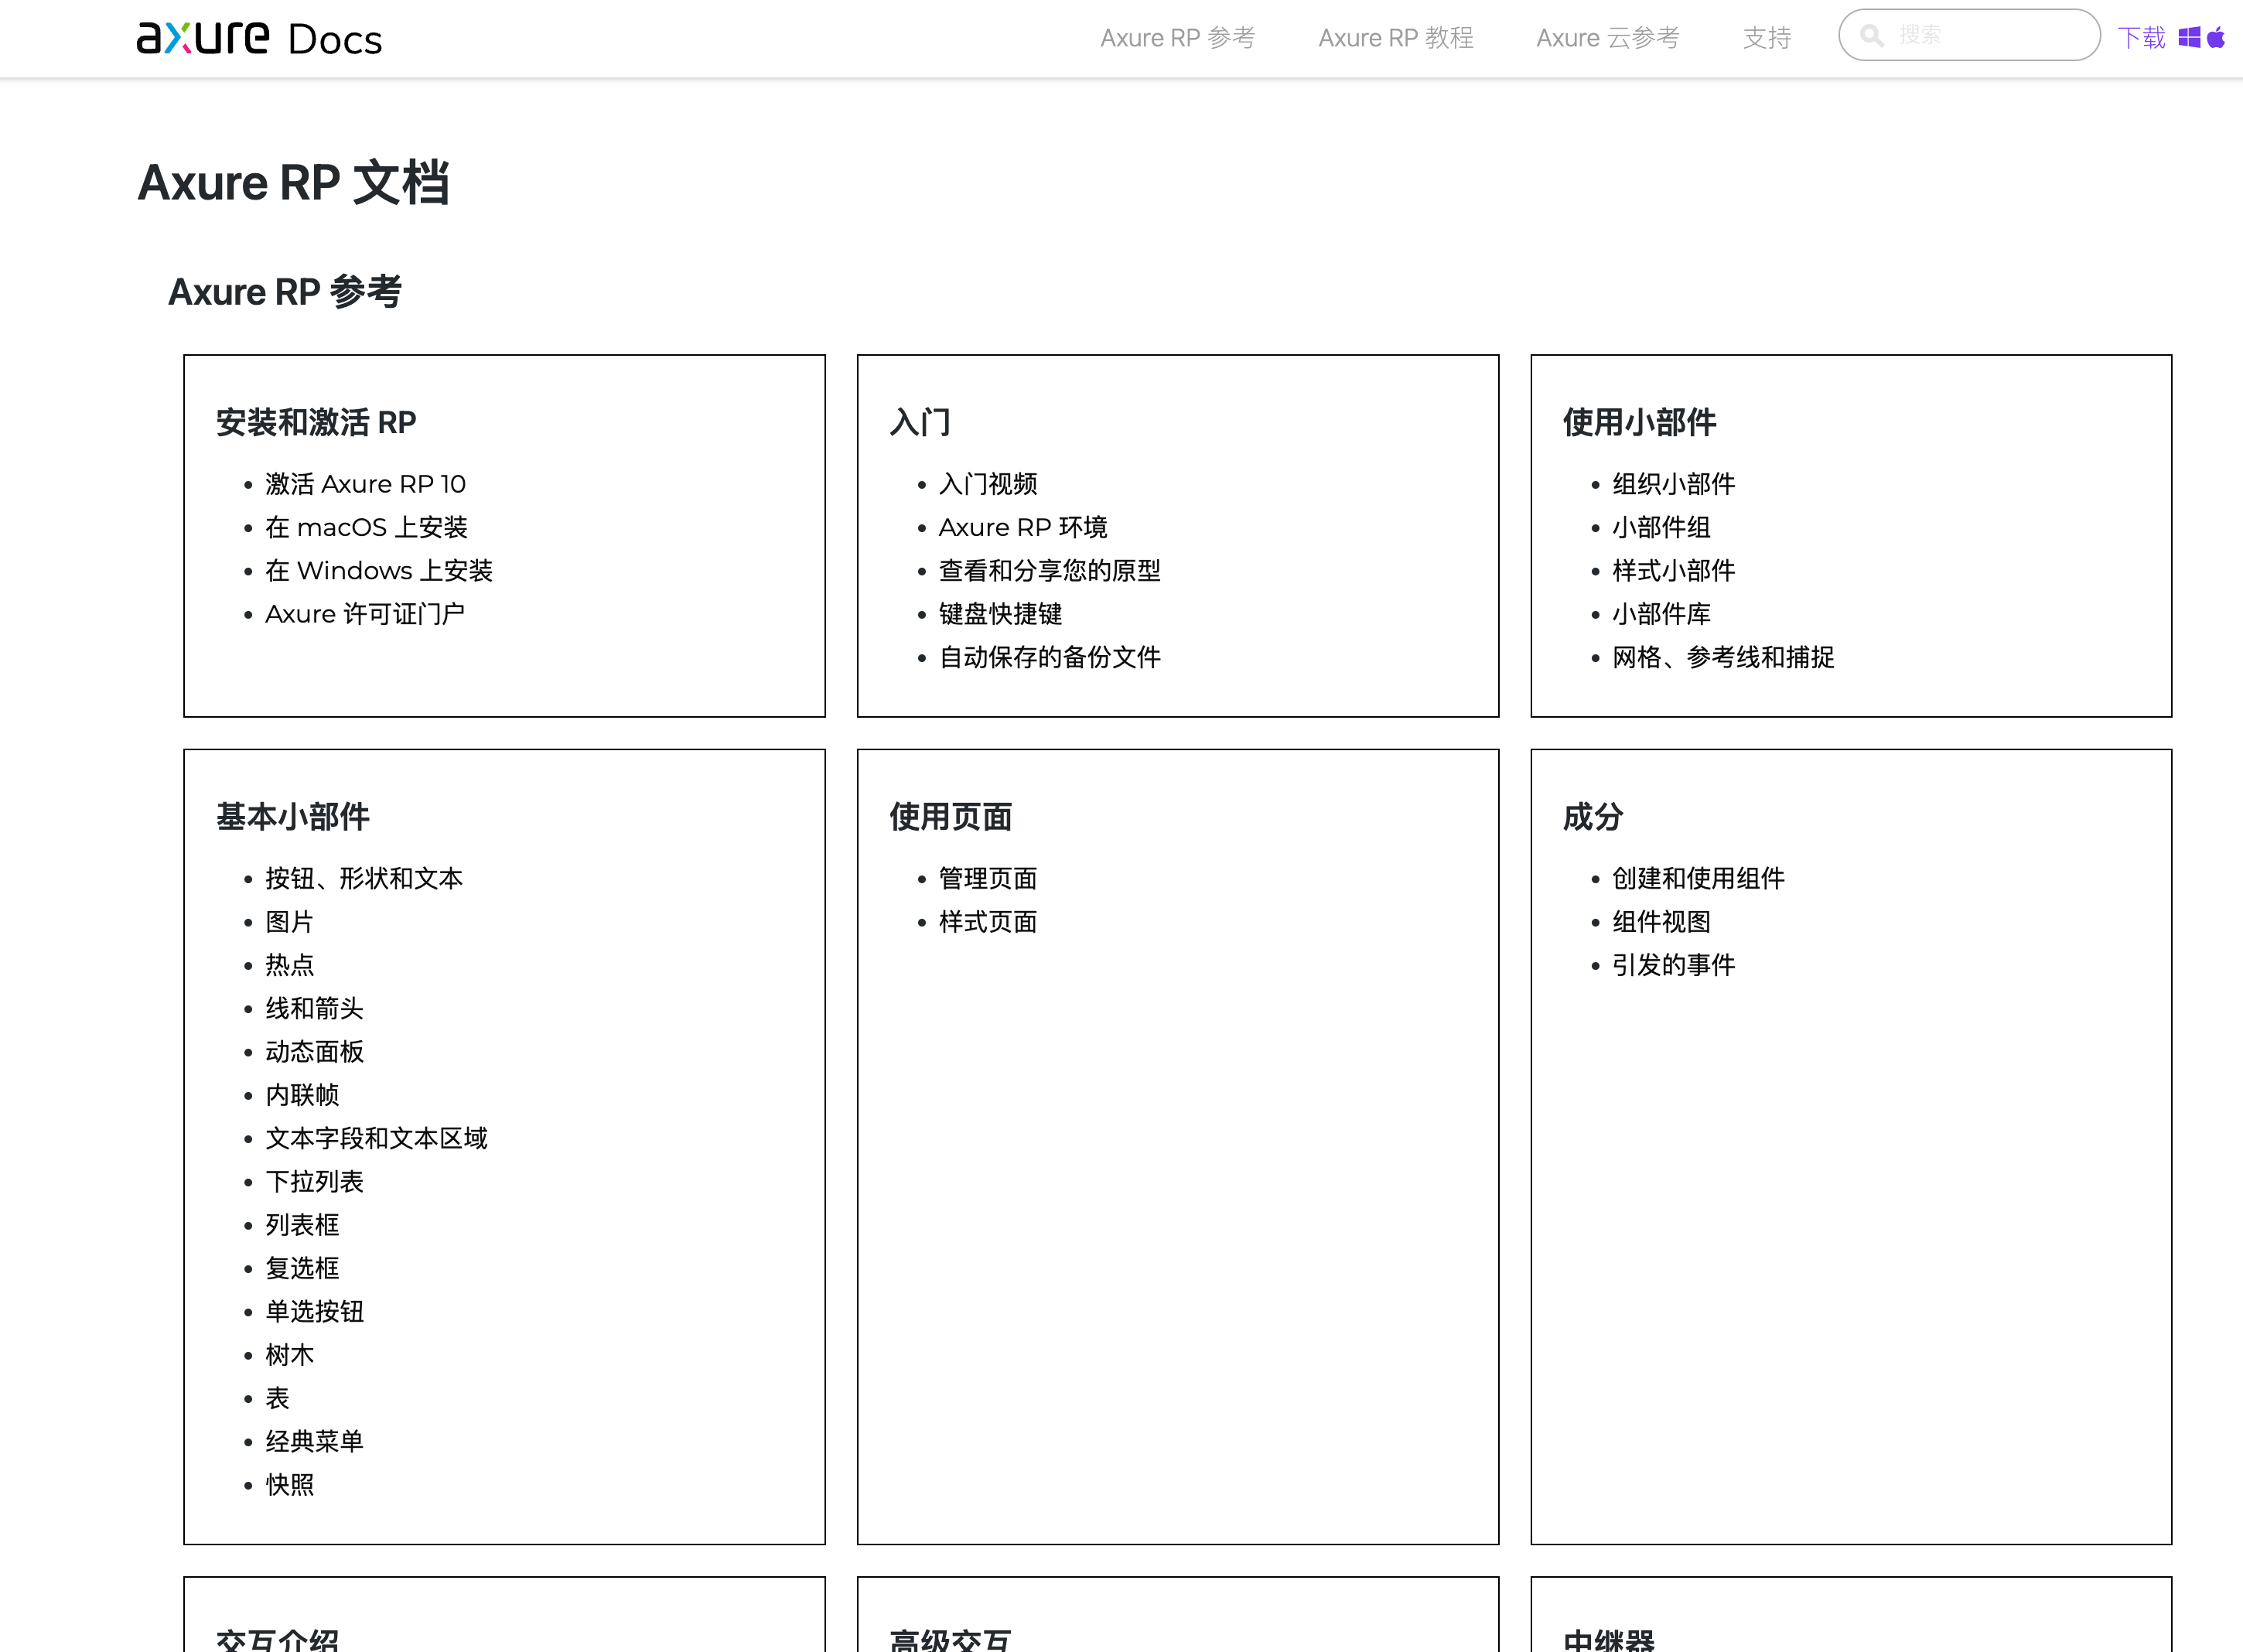Click the search magnifier icon
This screenshot has height=1652, width=2243.
point(1872,36)
